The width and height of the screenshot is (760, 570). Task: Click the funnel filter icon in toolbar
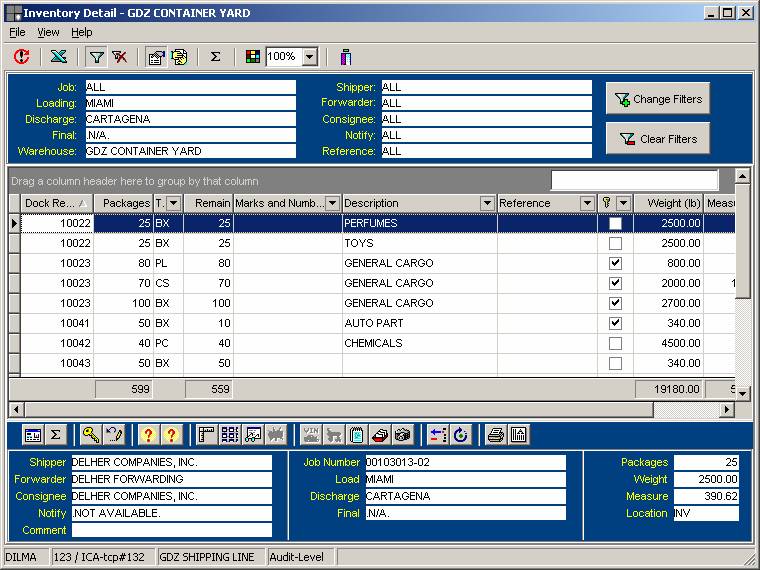[x=96, y=57]
